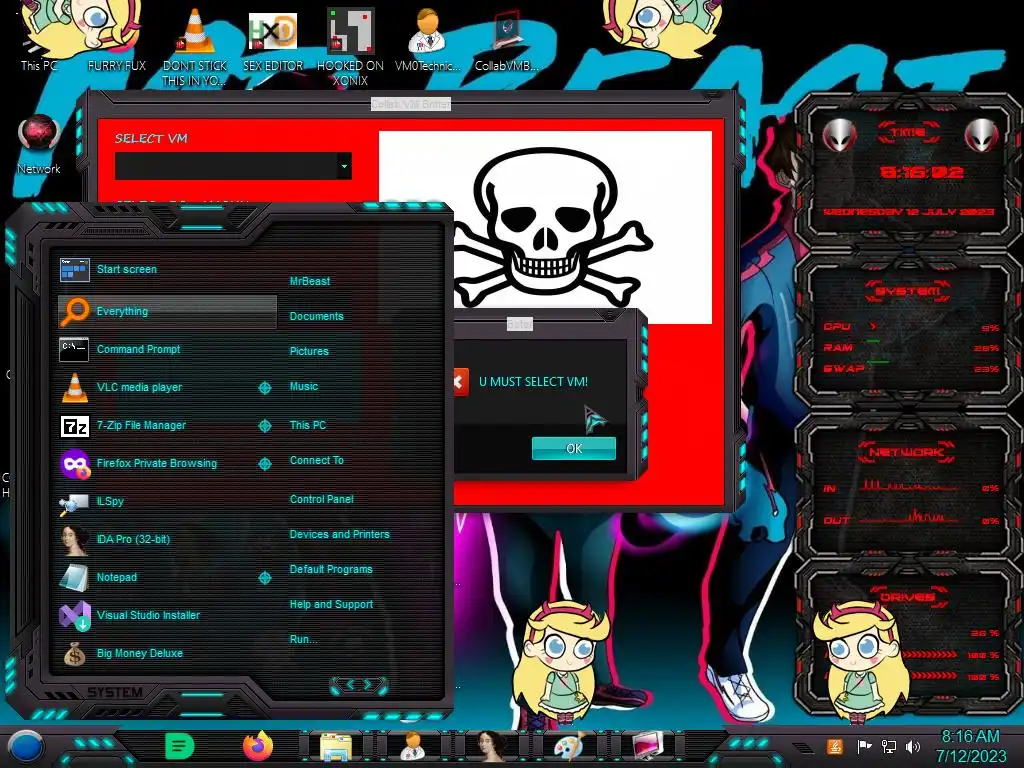Open Pictures from the start menu

tap(309, 351)
